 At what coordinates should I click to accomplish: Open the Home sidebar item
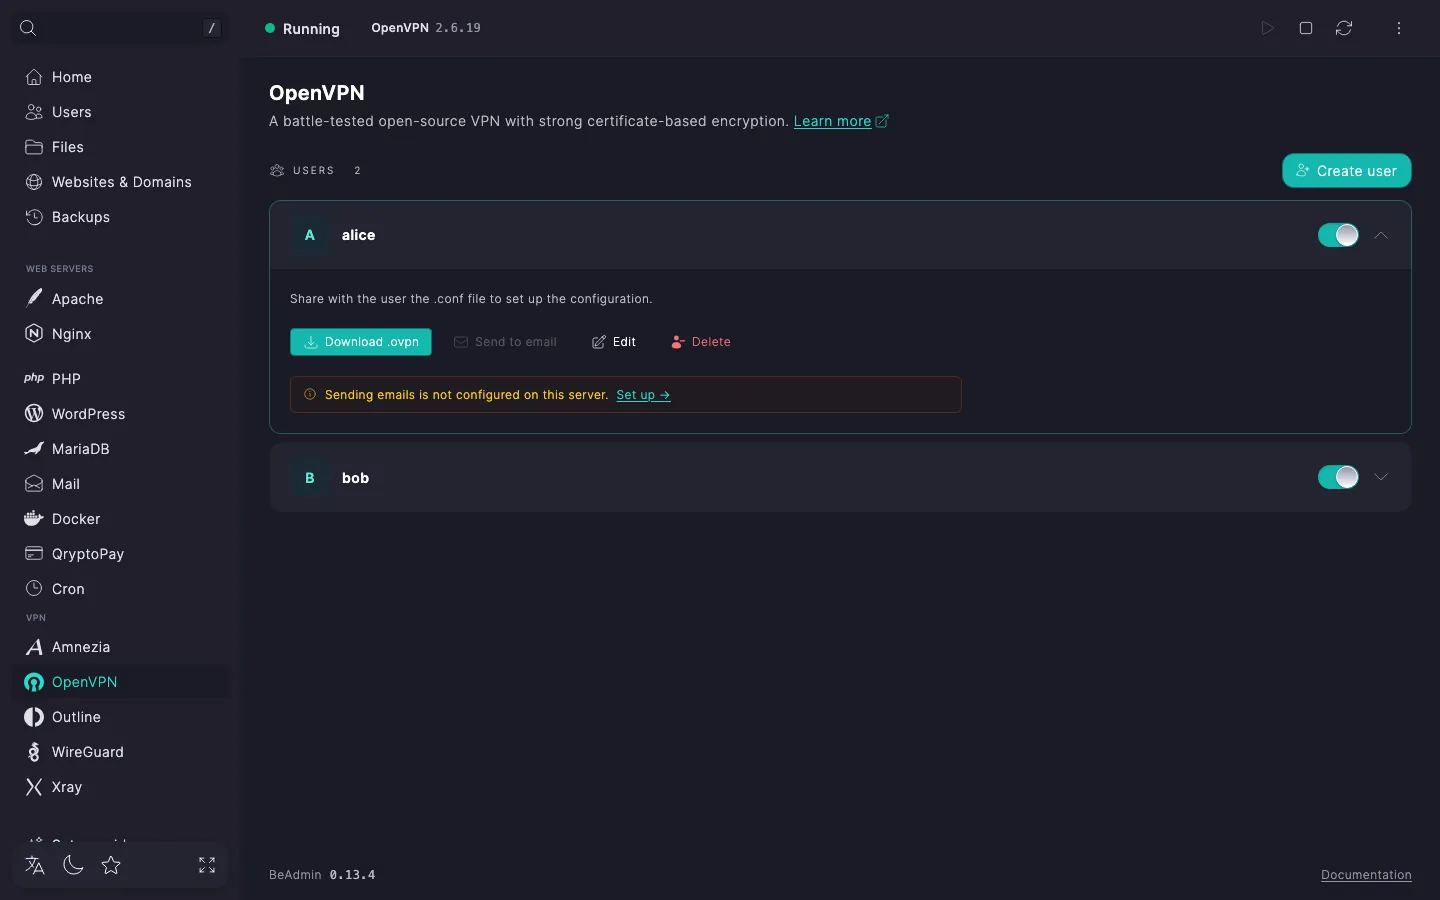tap(120, 77)
